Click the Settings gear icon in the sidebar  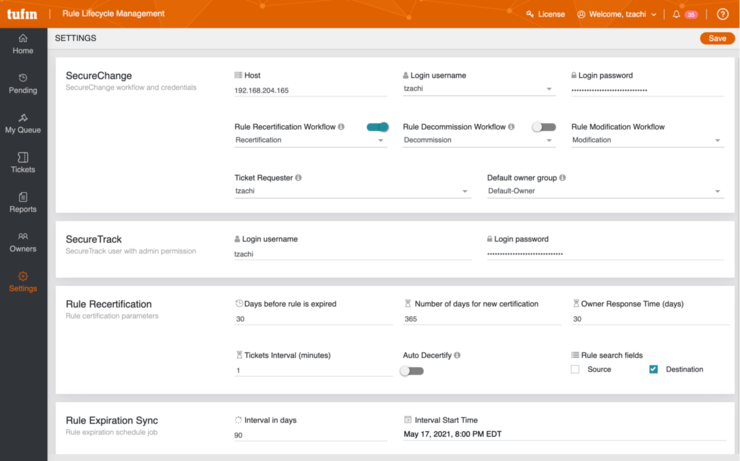coord(23,276)
